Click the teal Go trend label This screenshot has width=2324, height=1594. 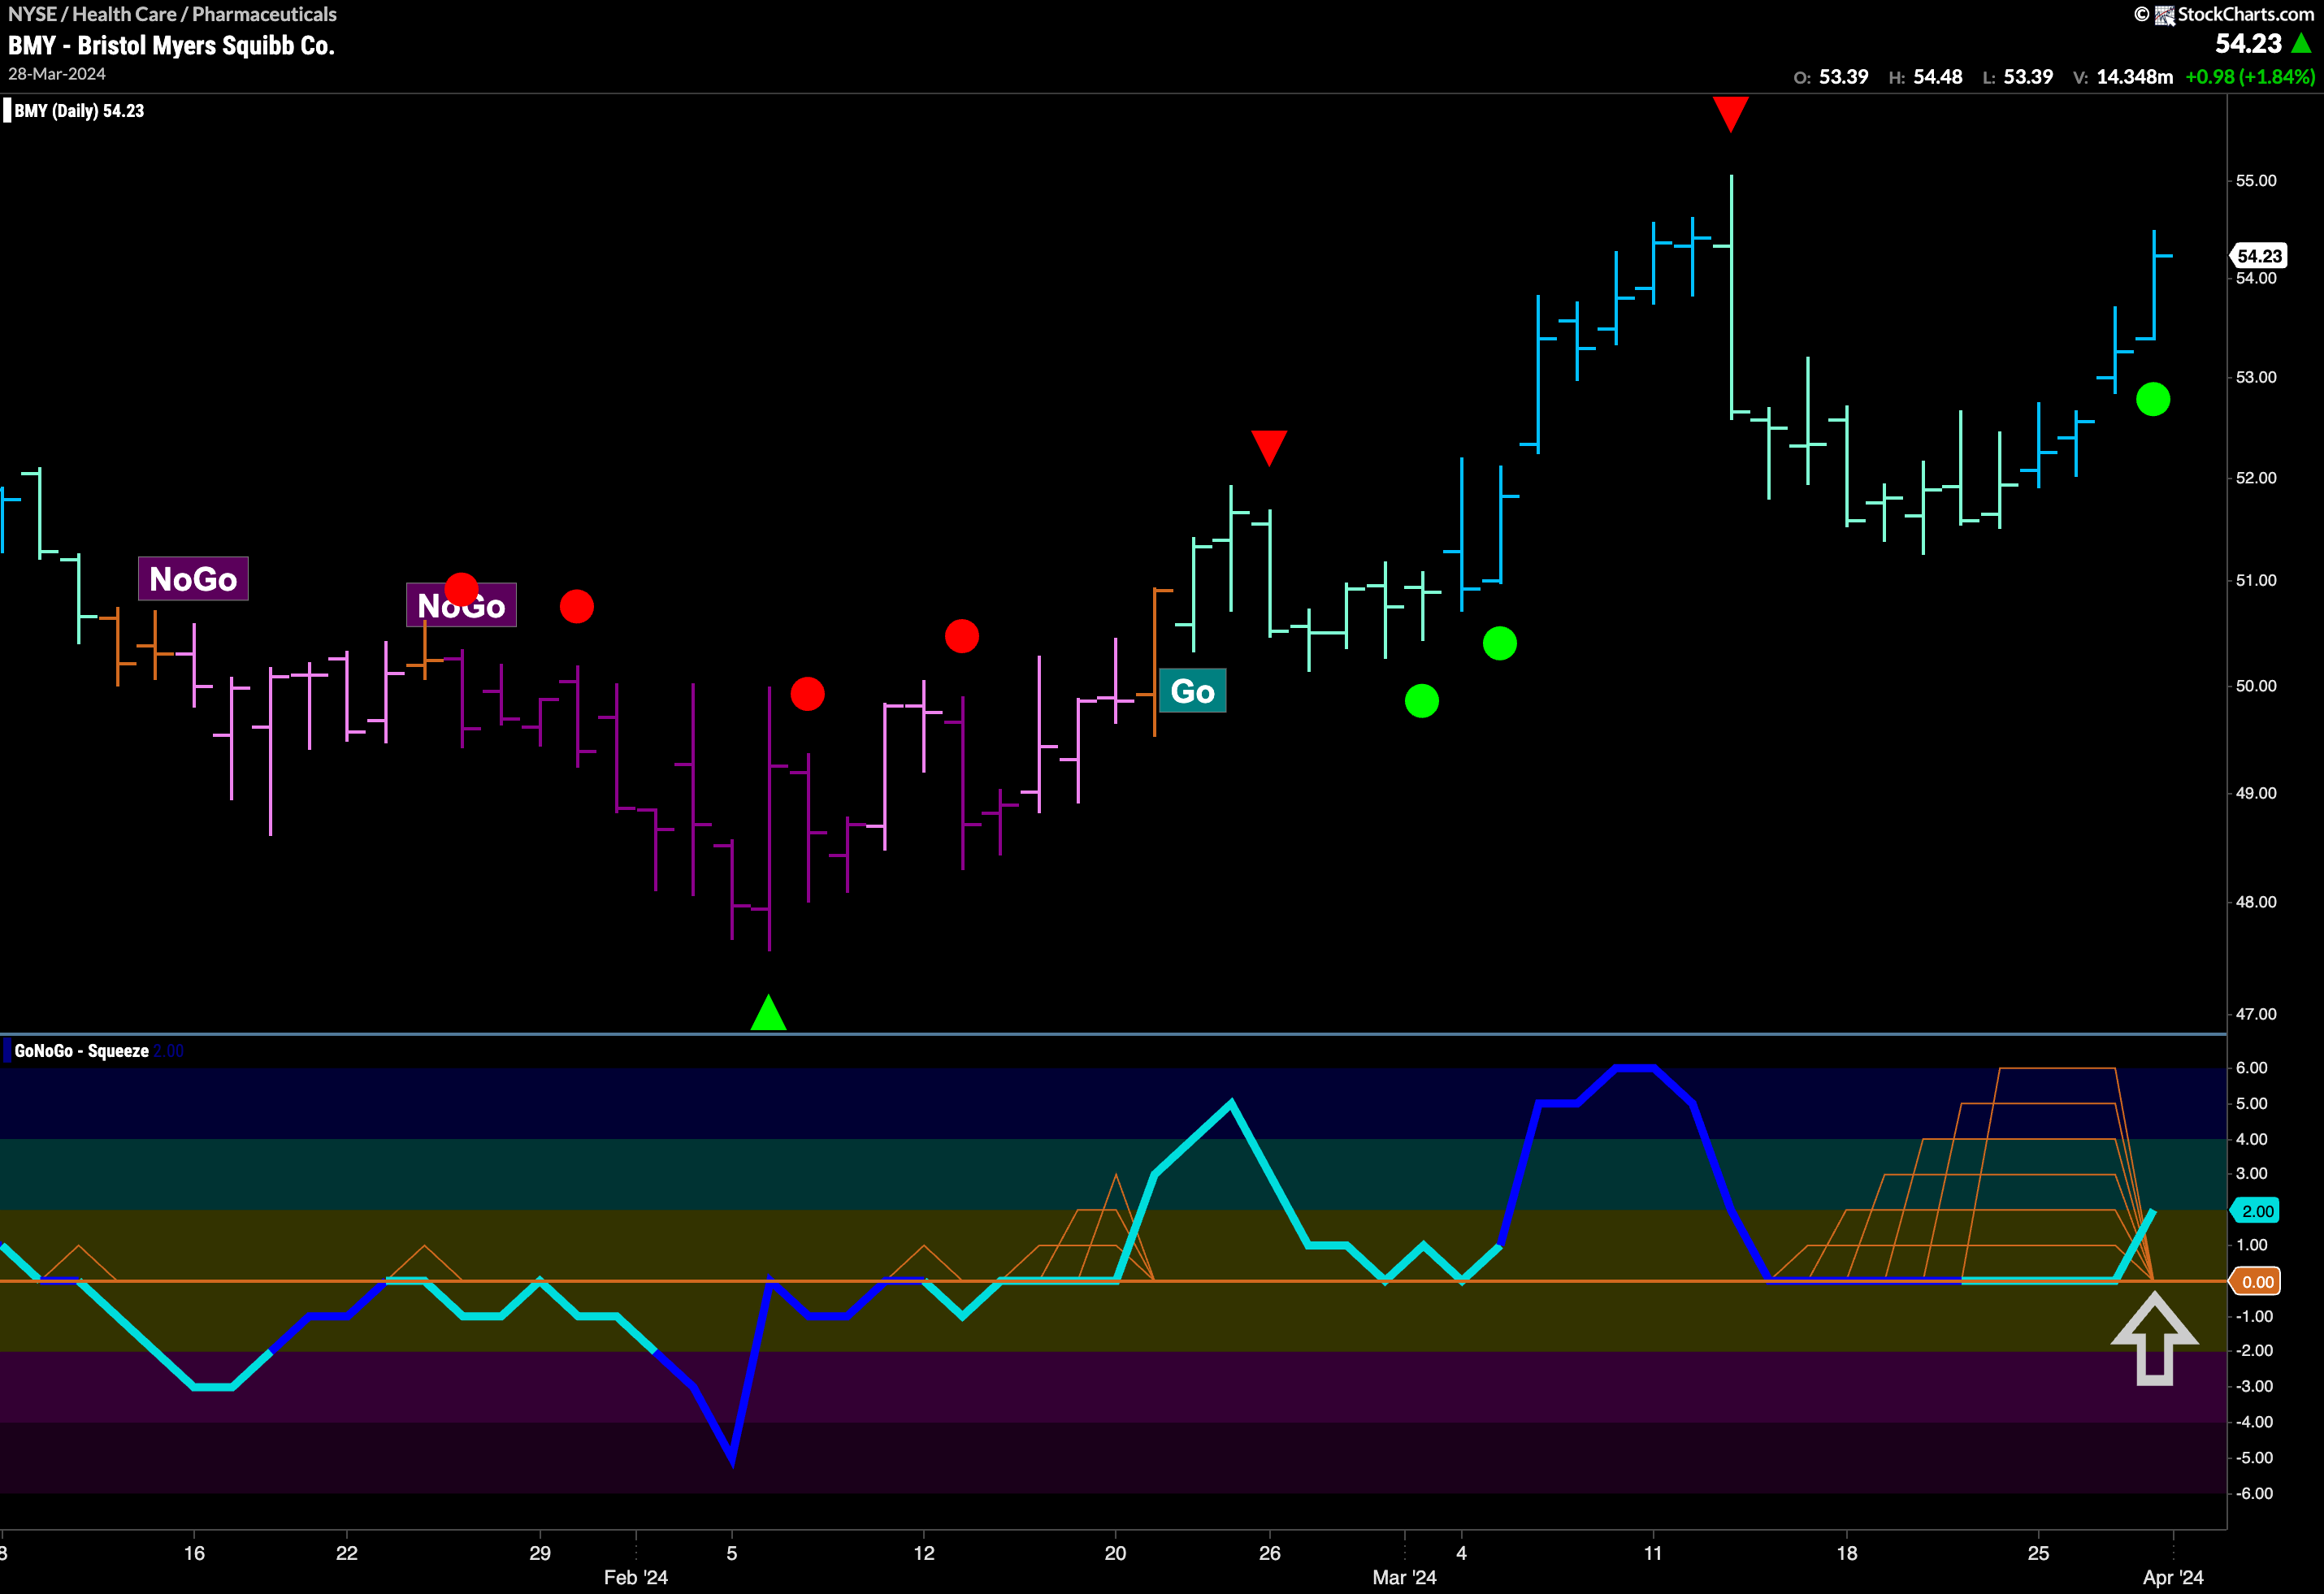[1192, 691]
